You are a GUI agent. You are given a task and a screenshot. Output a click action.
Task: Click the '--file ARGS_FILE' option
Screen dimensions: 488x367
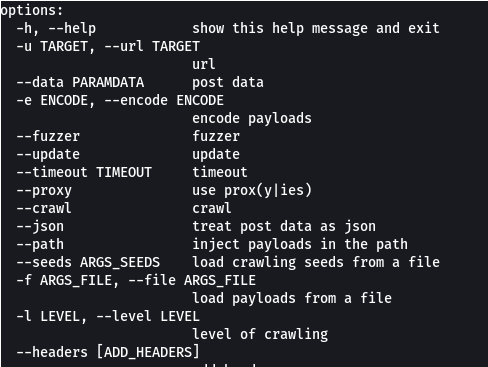[x=192, y=280]
